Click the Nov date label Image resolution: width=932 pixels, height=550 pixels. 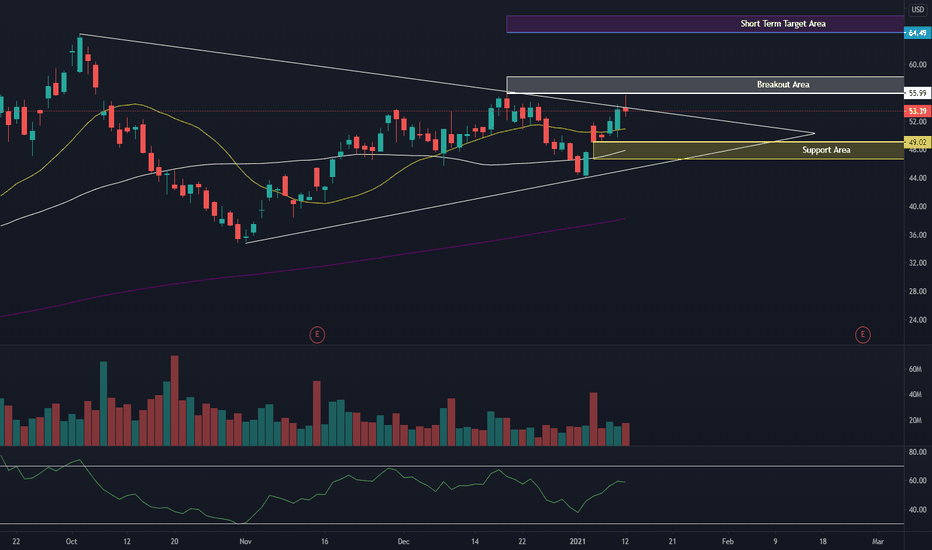click(x=245, y=542)
